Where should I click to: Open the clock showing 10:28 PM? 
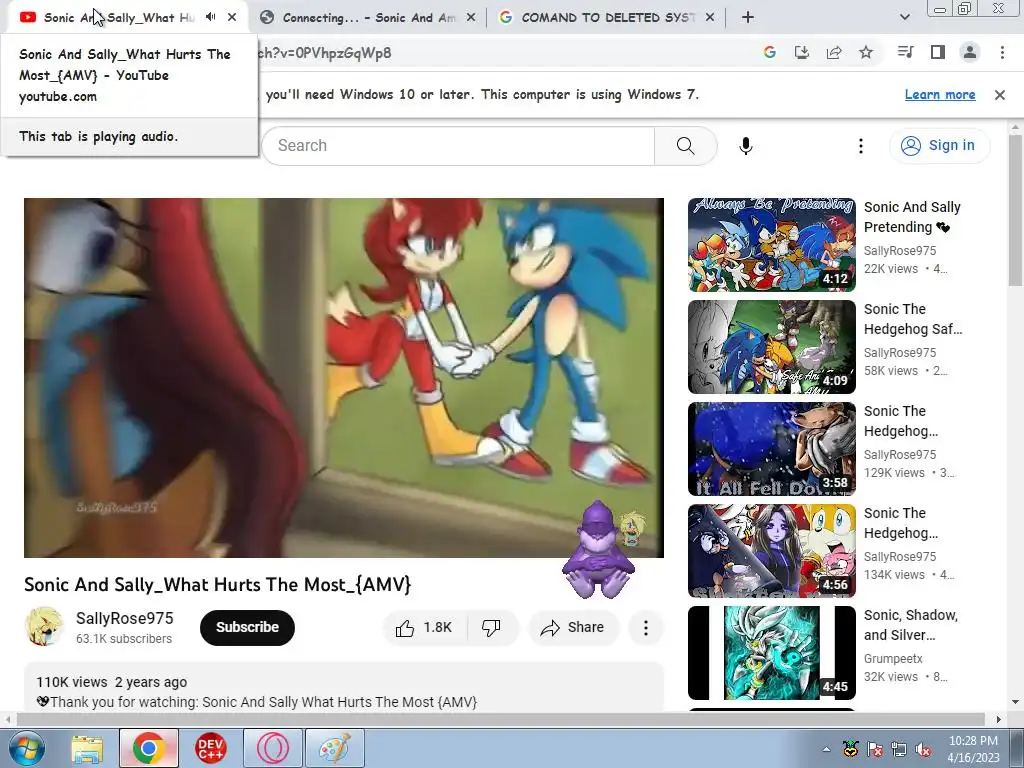click(973, 749)
